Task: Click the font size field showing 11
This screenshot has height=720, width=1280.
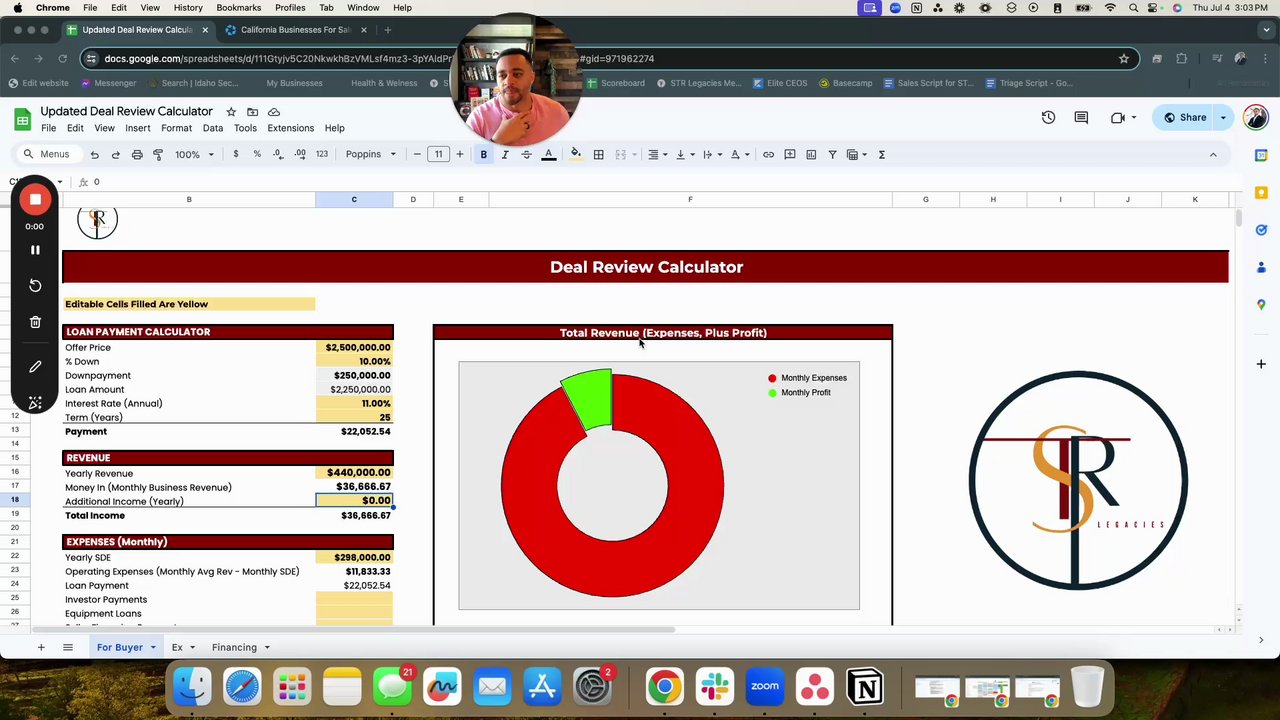Action: (438, 154)
